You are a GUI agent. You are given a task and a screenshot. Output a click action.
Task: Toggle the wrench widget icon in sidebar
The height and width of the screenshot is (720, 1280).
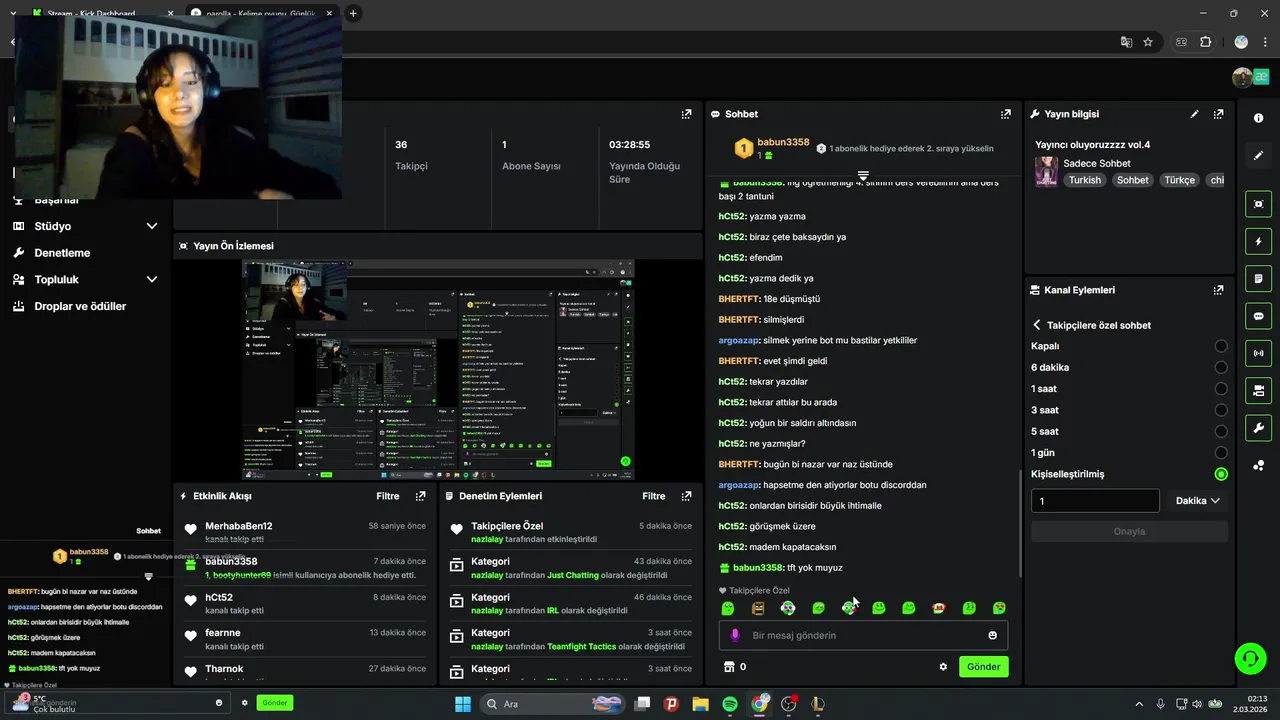click(x=1258, y=428)
